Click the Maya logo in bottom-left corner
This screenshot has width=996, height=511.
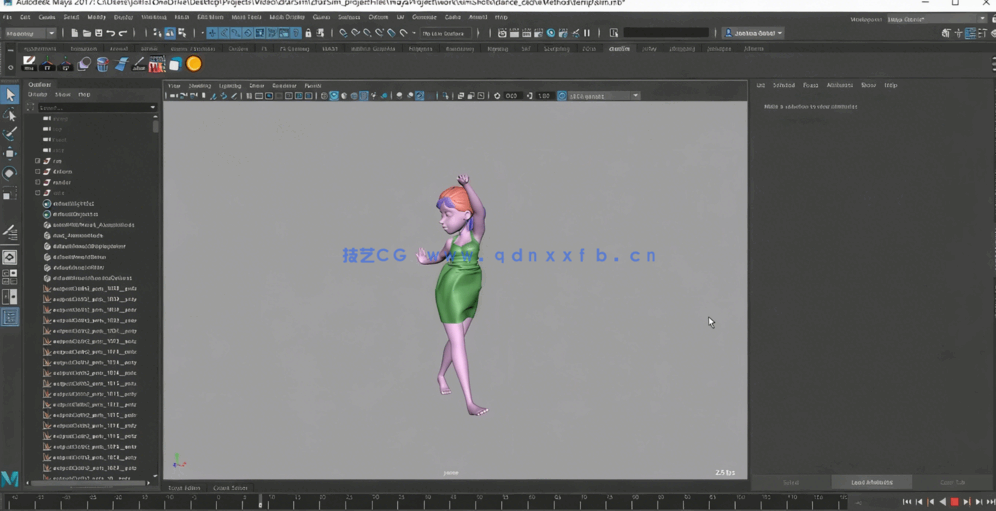pyautogui.click(x=10, y=479)
